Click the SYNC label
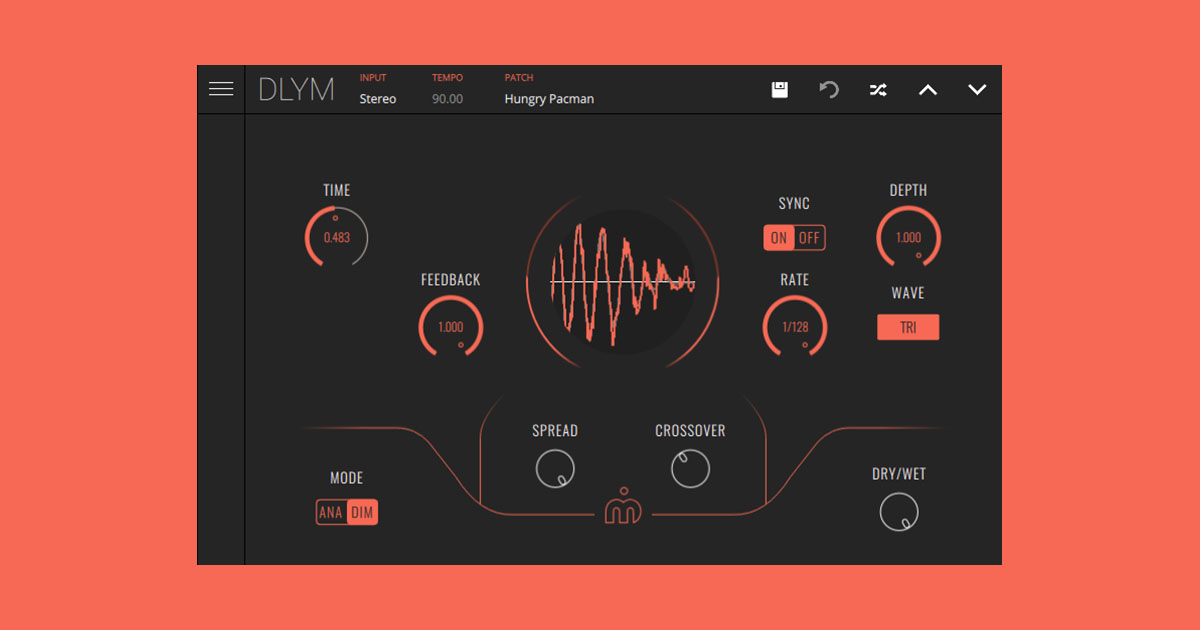 tap(794, 203)
